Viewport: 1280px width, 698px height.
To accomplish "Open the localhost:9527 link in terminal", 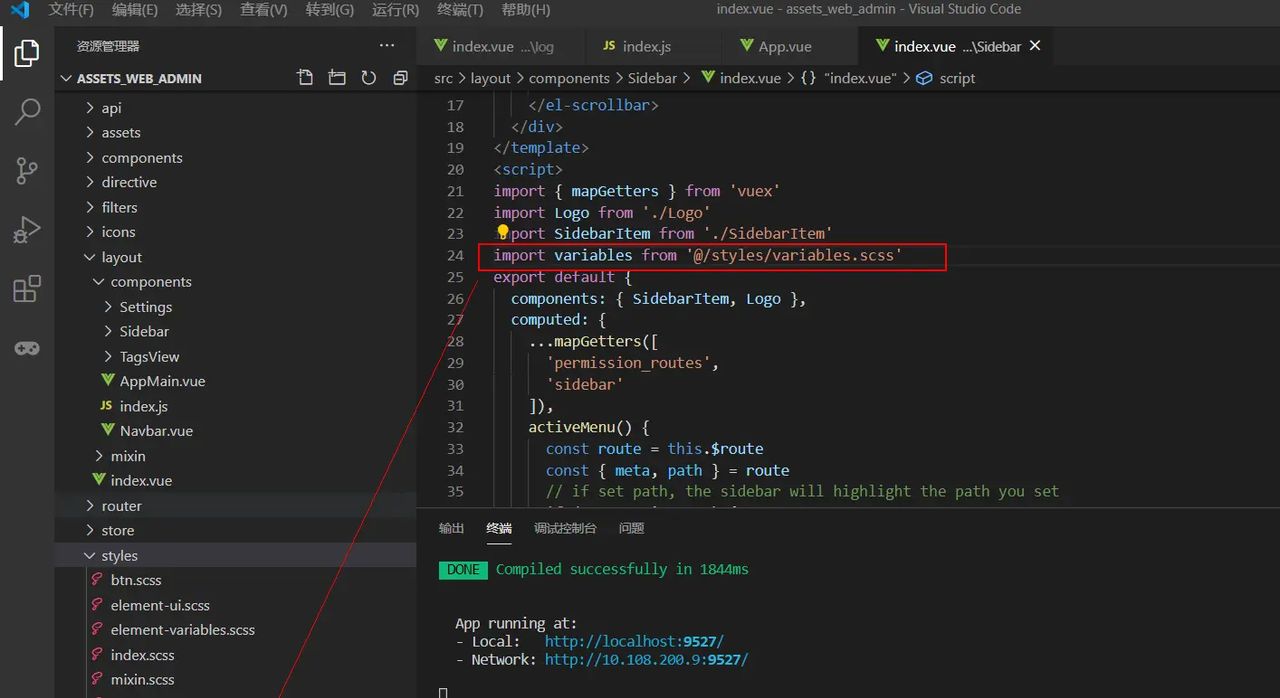I will coord(633,641).
